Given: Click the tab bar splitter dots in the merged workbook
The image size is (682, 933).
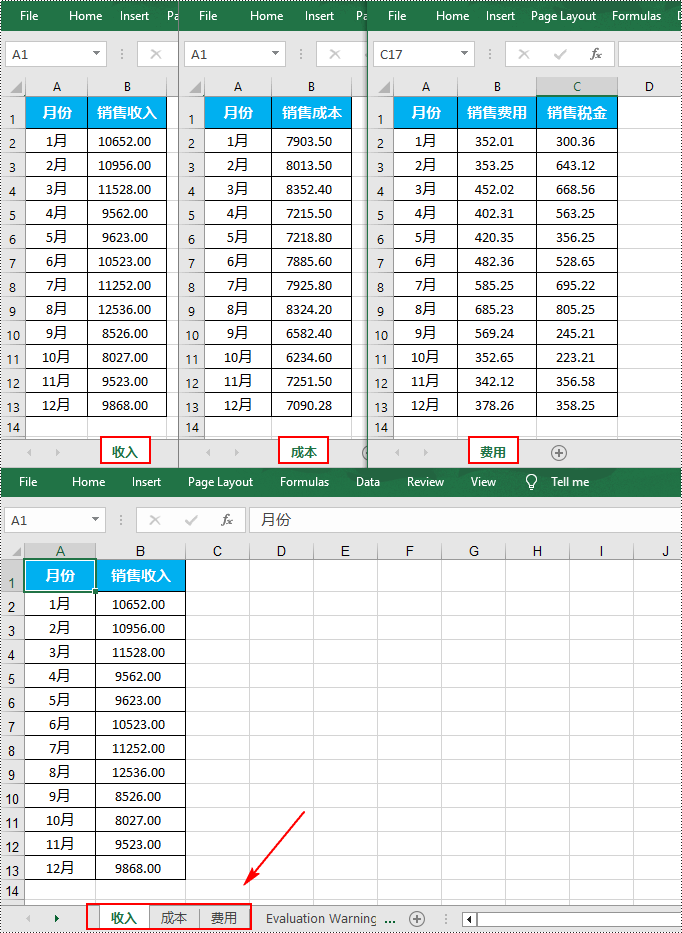Looking at the screenshot, I should 445,919.
